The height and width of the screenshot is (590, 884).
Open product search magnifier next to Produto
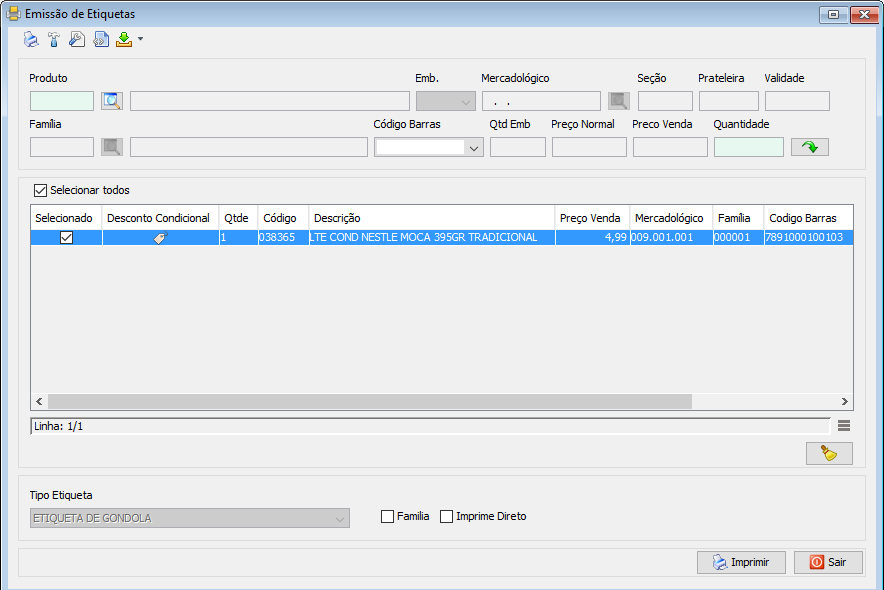(111, 101)
